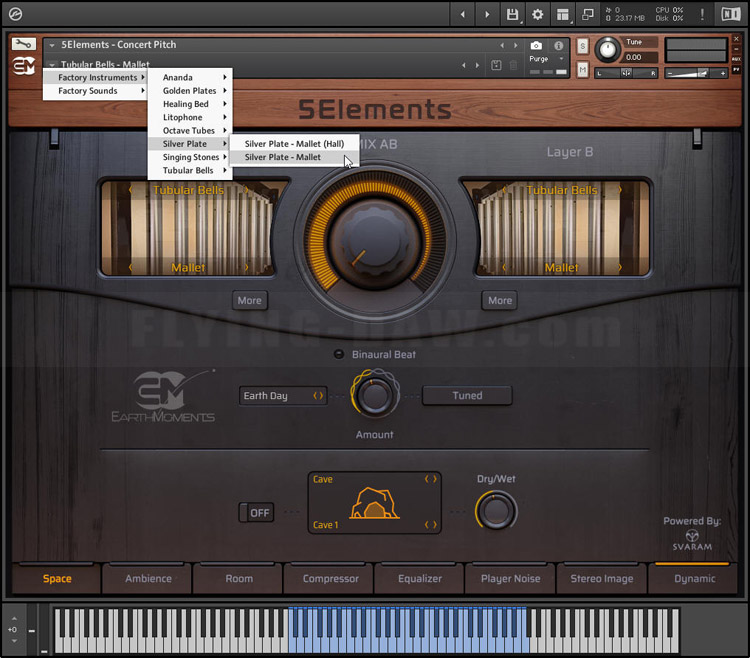Go to next instrument arrow beside Concert Pitch
Viewport: 750px width, 658px height.
515,45
